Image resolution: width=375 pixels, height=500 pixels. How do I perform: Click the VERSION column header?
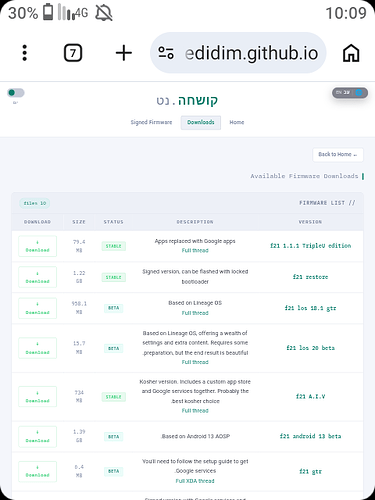coord(310,222)
